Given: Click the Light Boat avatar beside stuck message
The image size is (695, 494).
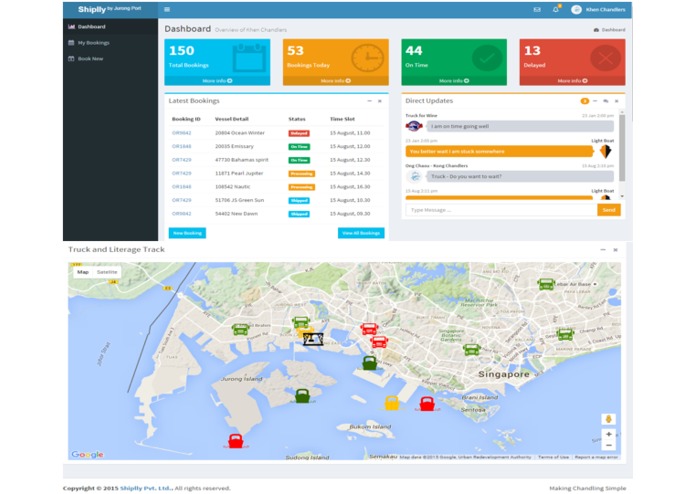Looking at the screenshot, I should tap(605, 151).
